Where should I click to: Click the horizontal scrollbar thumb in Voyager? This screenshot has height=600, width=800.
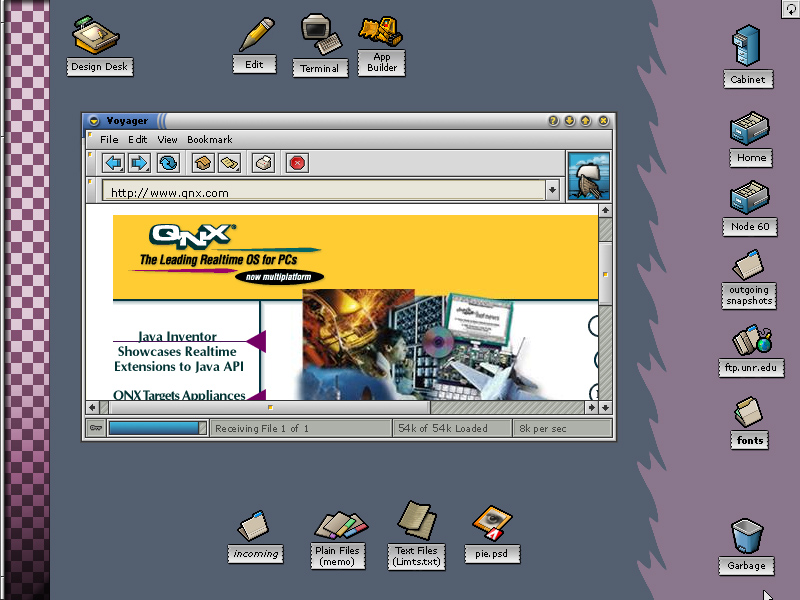point(268,408)
